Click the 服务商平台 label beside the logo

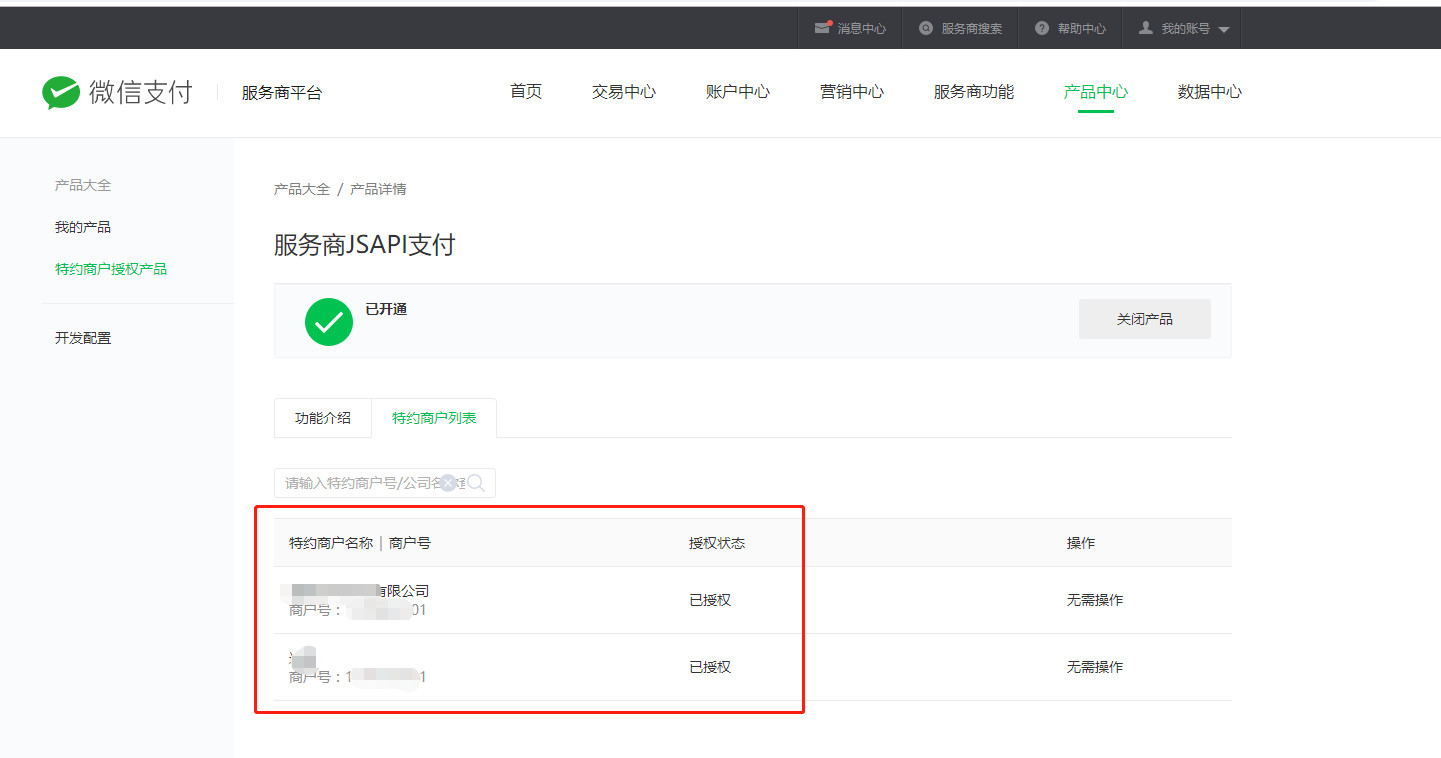pos(282,93)
